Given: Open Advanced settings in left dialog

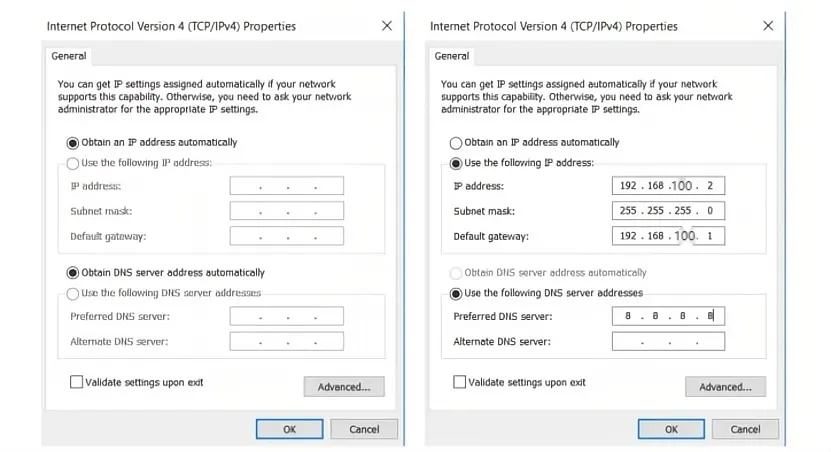Looking at the screenshot, I should pos(344,387).
